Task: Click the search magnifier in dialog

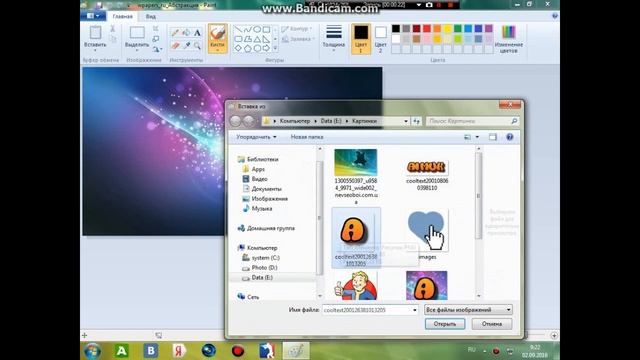Action: (x=514, y=121)
